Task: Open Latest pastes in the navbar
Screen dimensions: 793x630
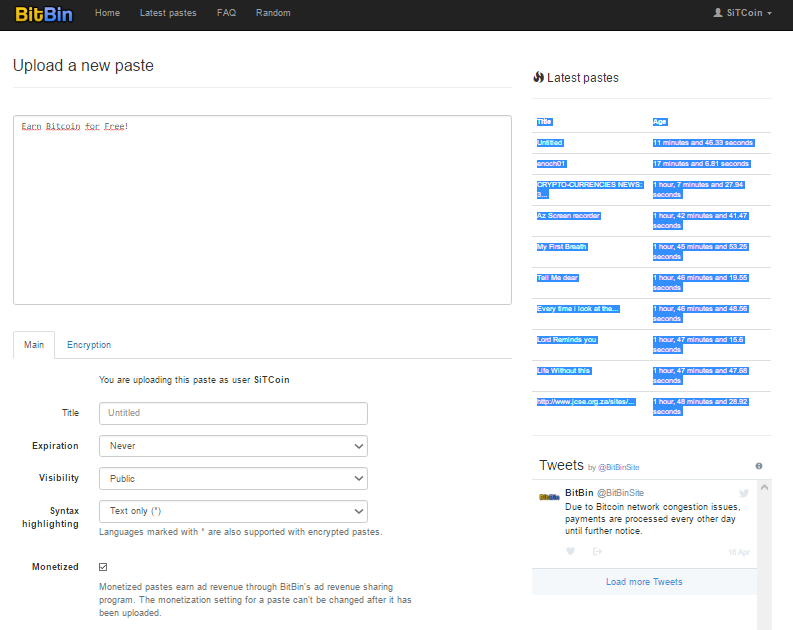Action: [x=168, y=13]
